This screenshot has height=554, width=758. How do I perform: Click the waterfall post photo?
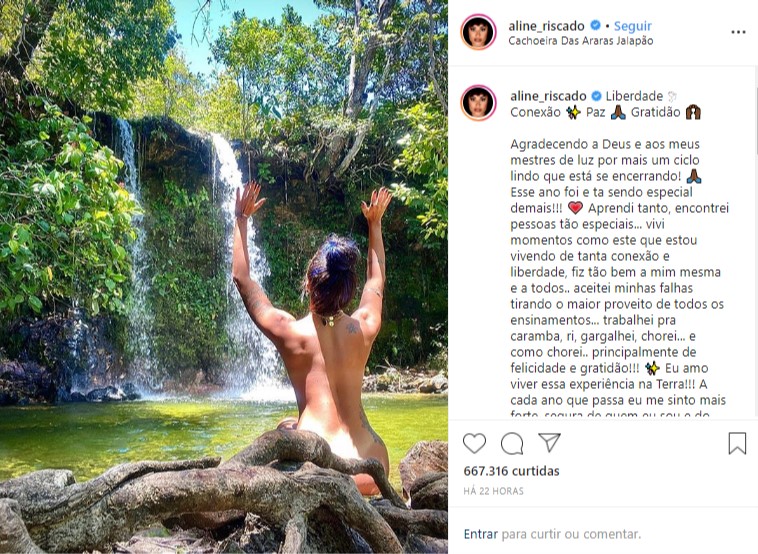[224, 277]
